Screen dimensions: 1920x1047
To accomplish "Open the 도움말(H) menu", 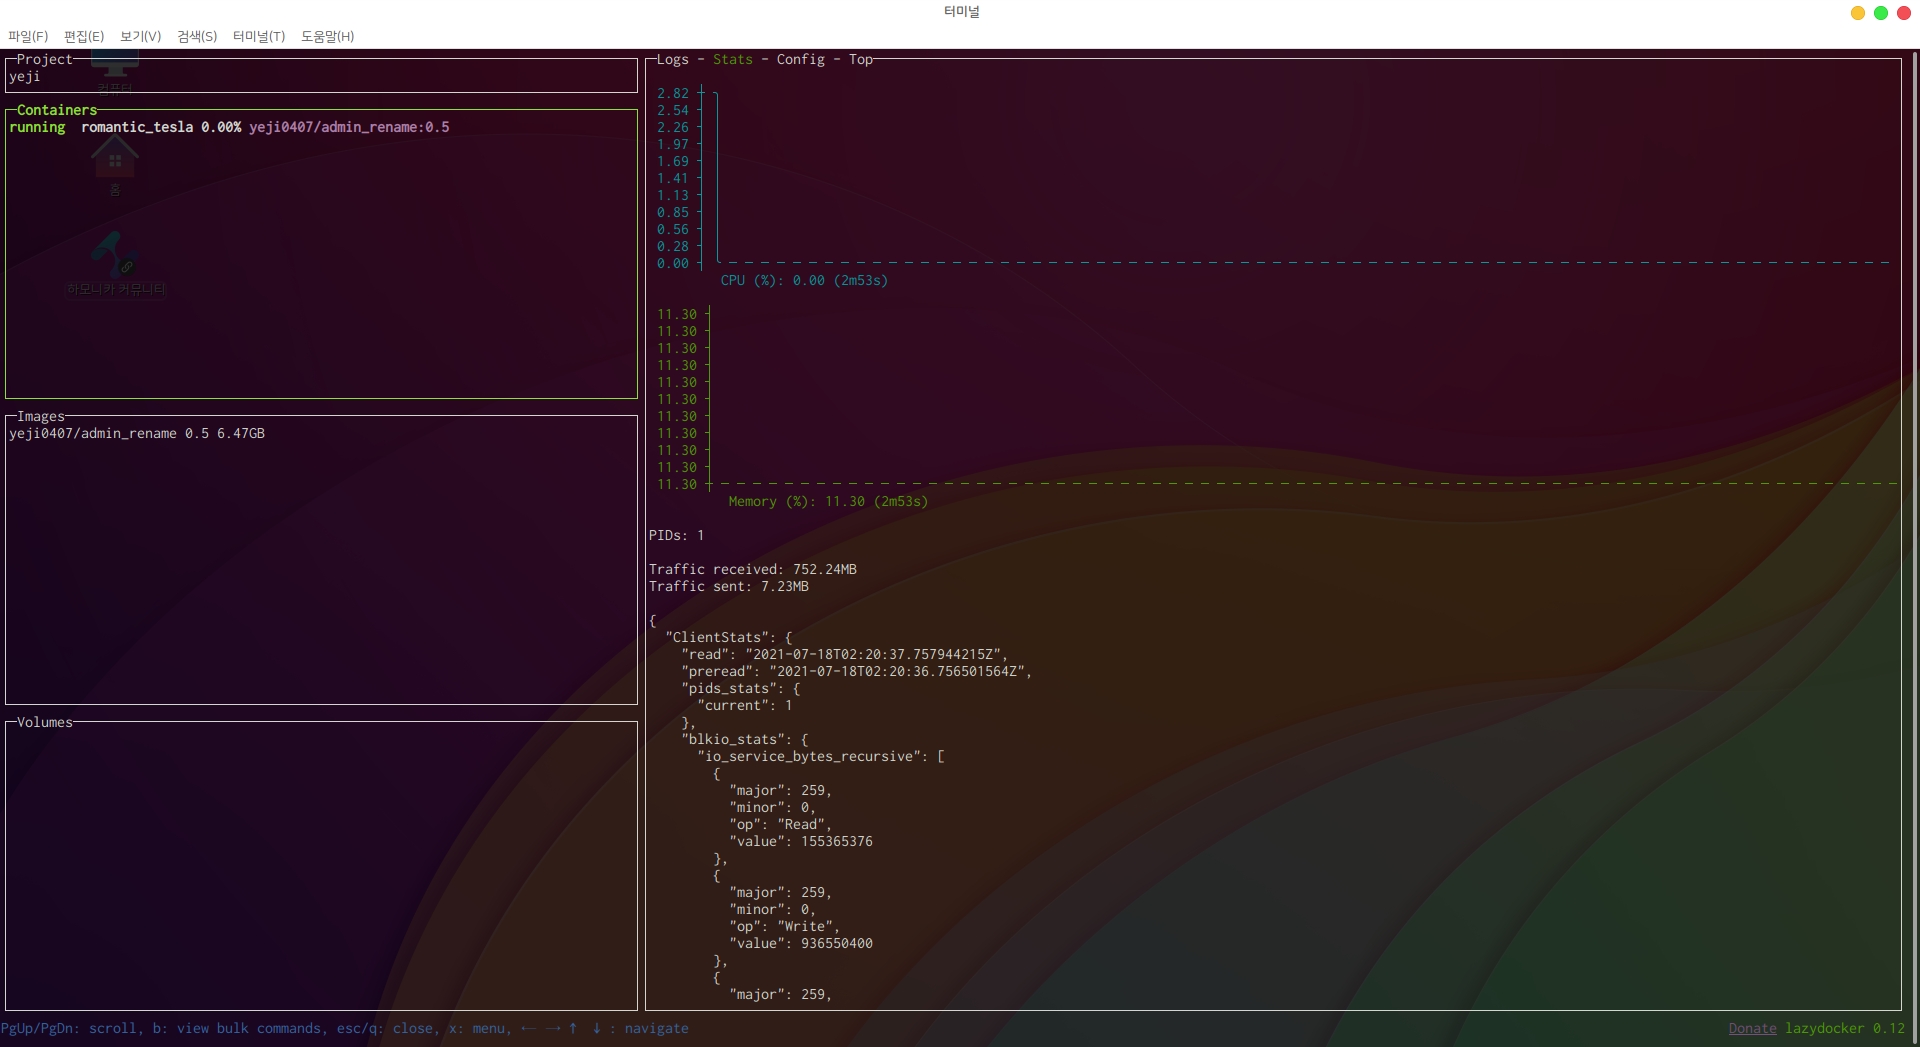I will point(327,36).
